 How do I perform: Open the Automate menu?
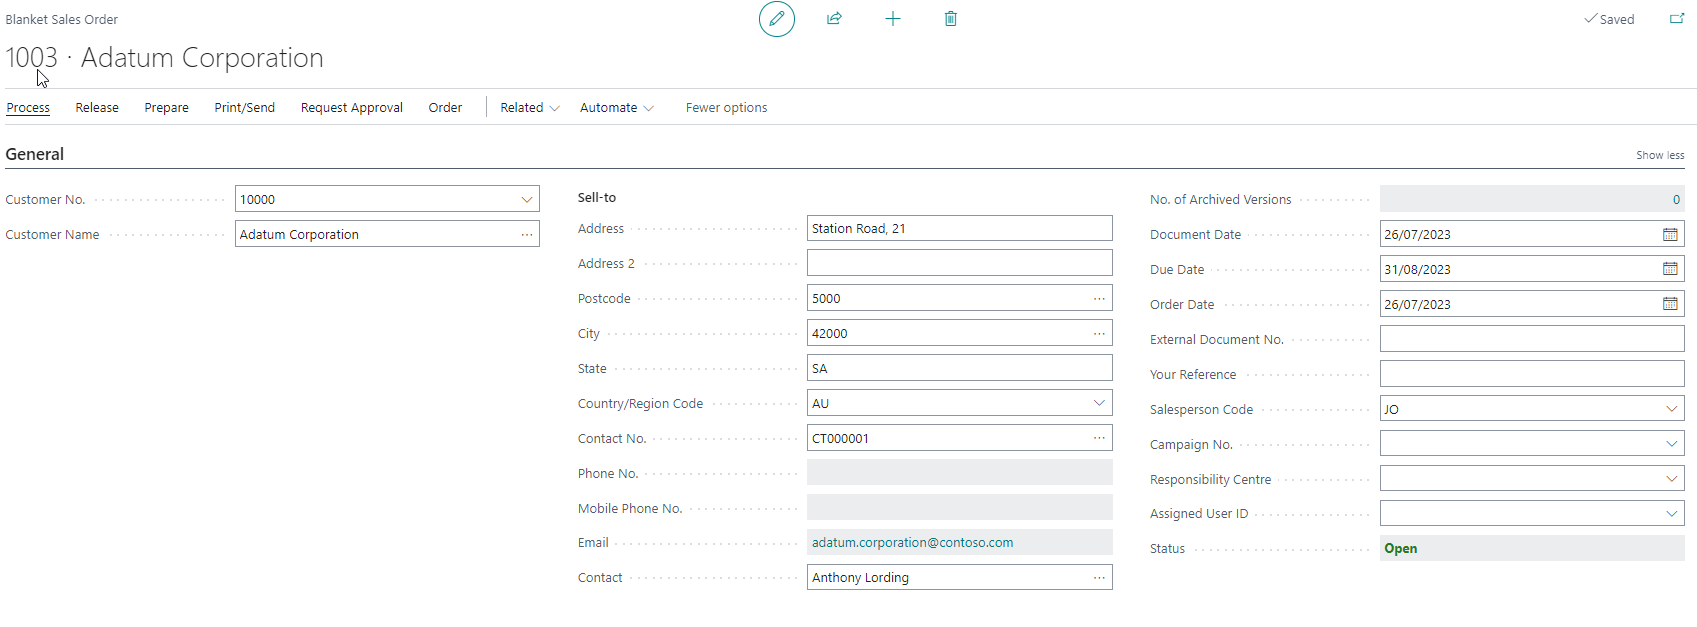(616, 108)
